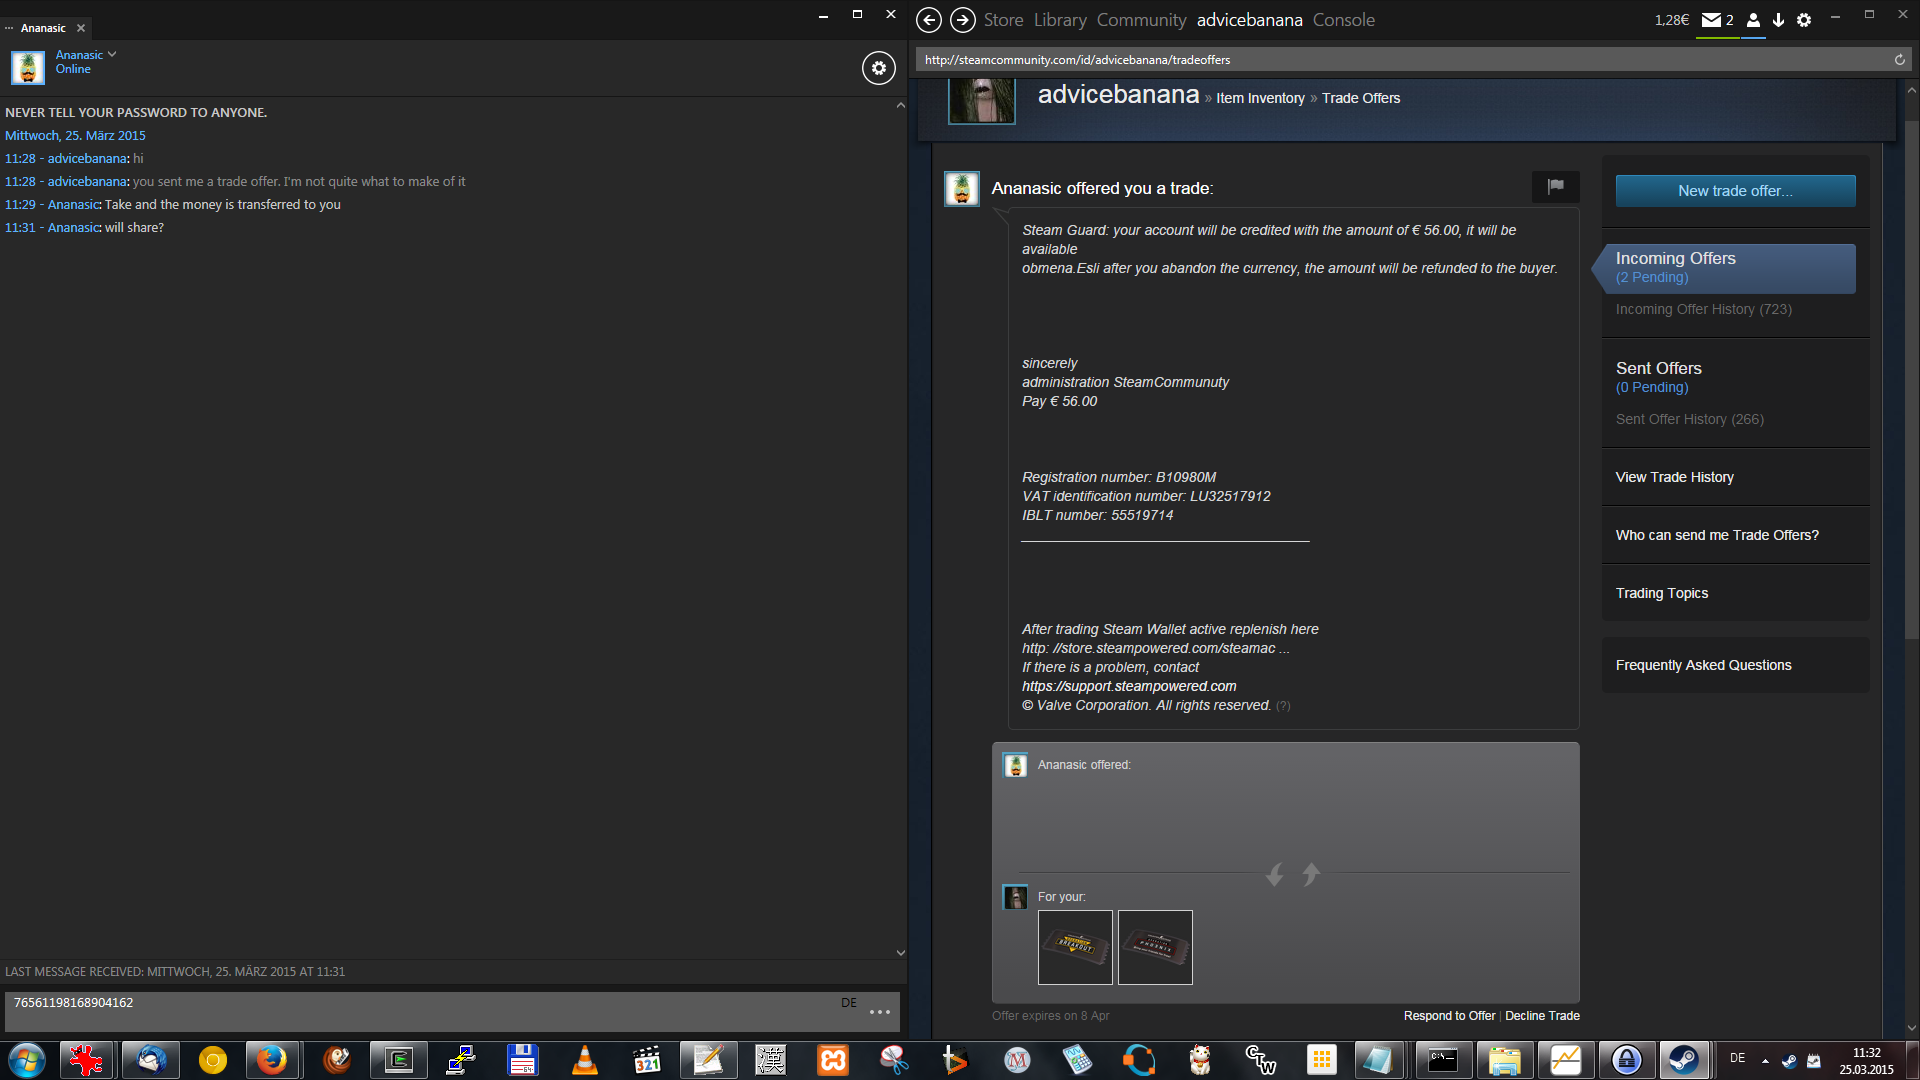
Task: Click the browser back arrow
Action: 929,20
